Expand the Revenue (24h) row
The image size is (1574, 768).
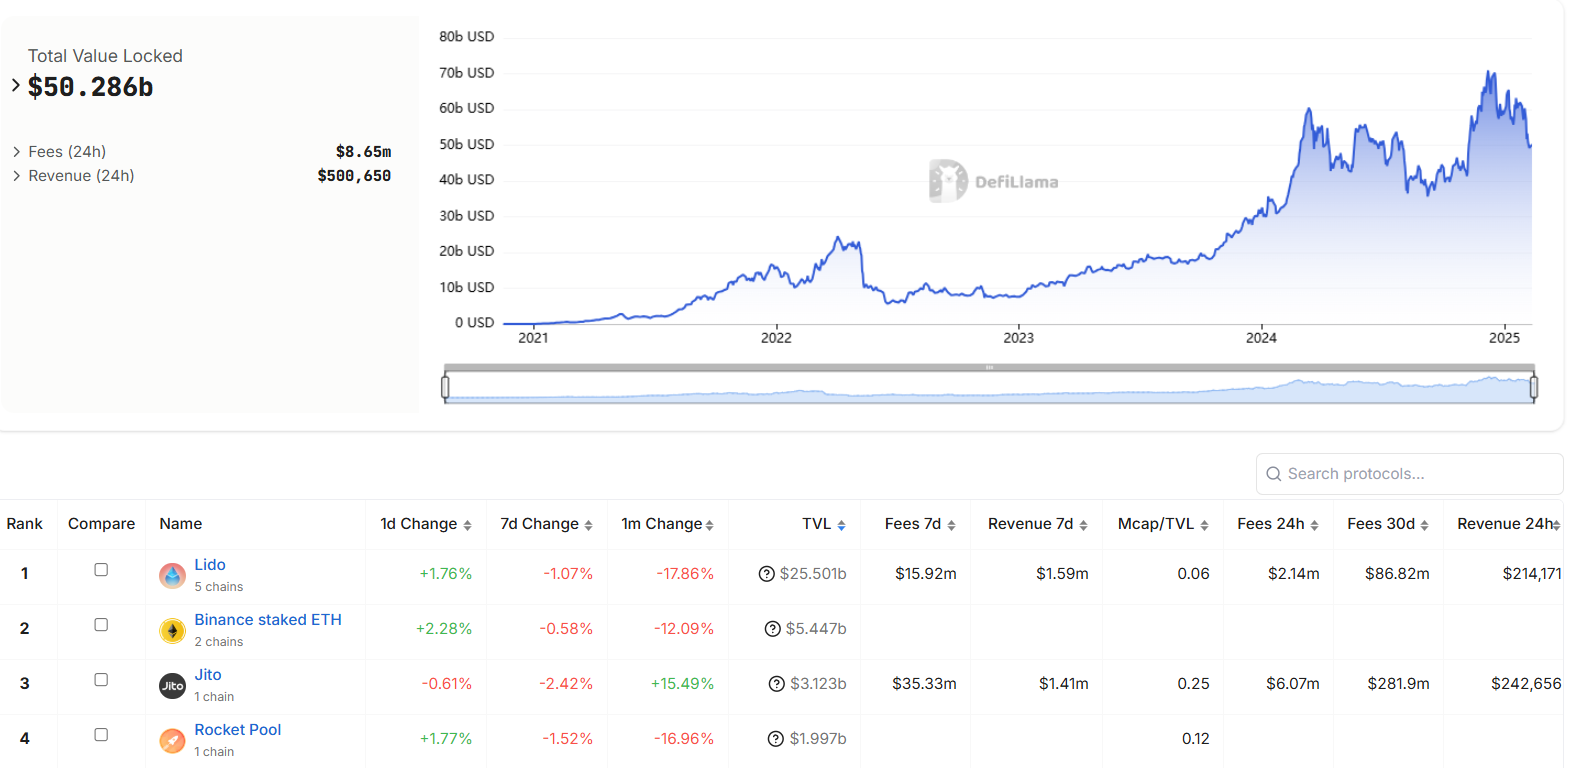(x=17, y=176)
